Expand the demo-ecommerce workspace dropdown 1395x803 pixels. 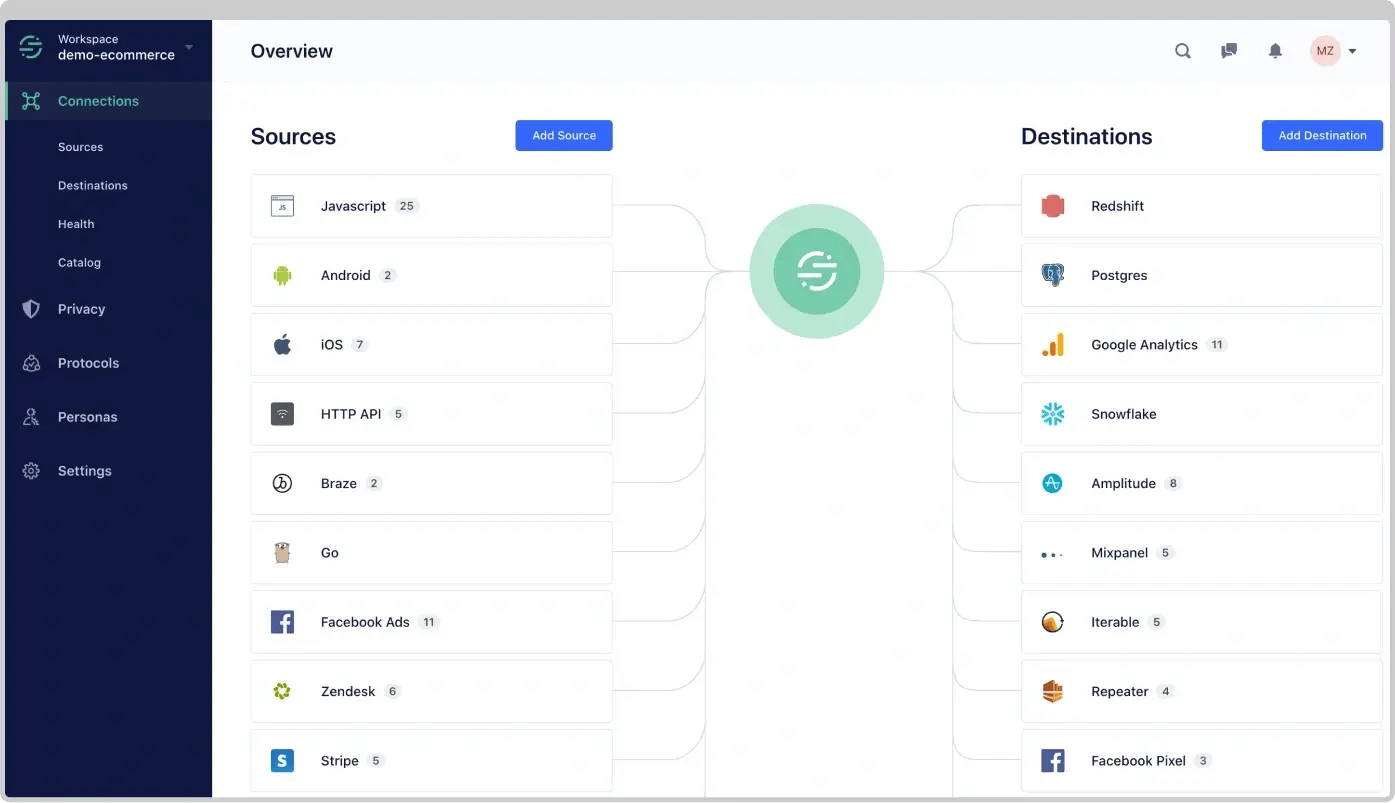(189, 47)
